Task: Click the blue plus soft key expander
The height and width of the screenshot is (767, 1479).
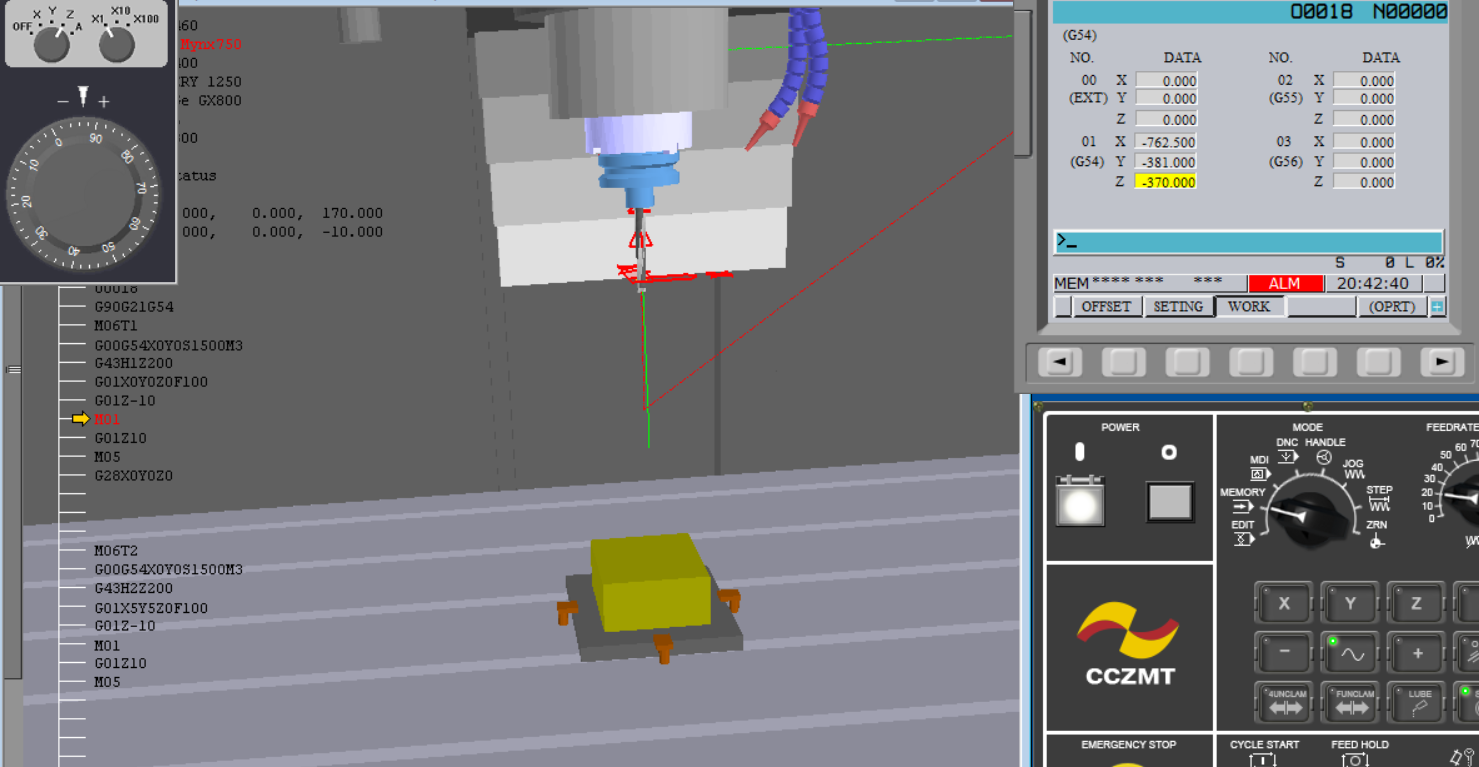Action: click(1437, 307)
